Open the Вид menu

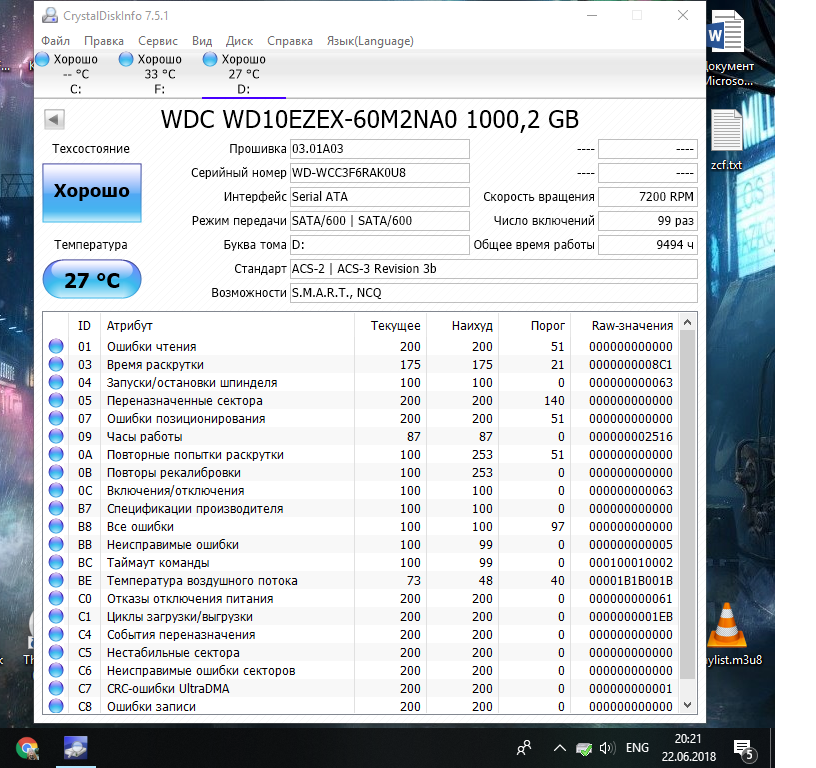tap(202, 41)
